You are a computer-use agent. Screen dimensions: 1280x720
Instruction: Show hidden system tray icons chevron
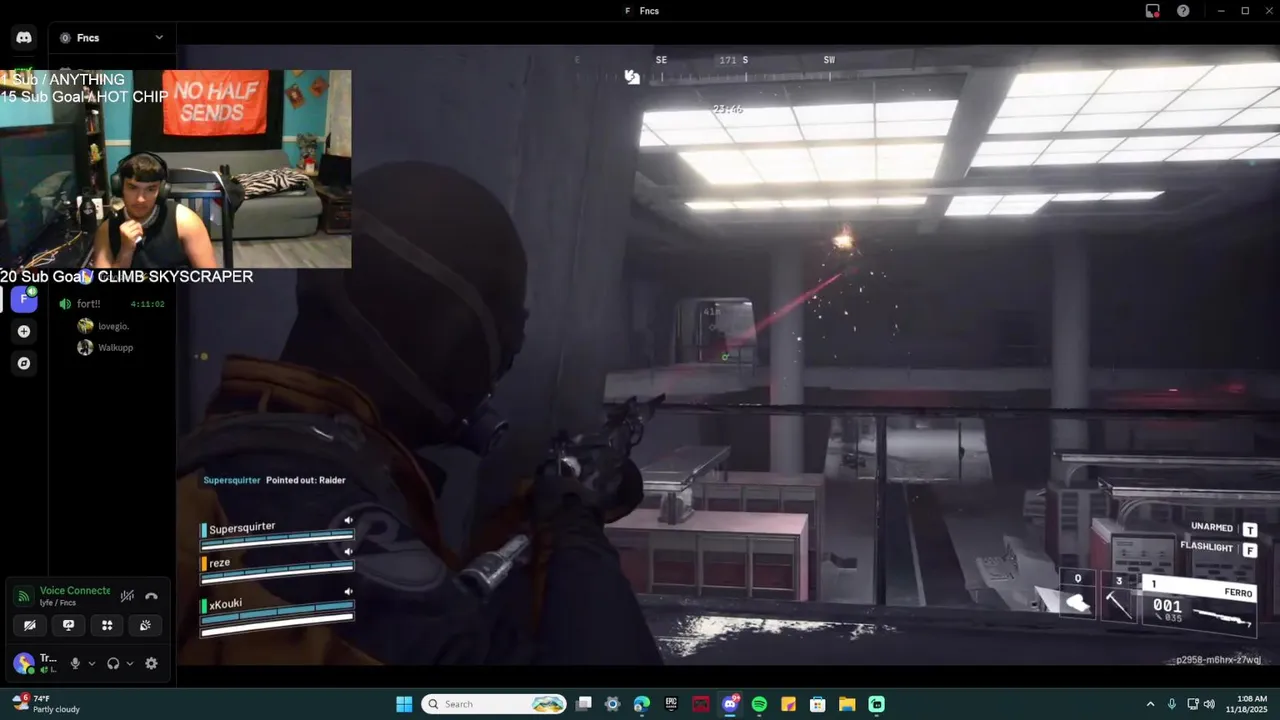click(1150, 704)
